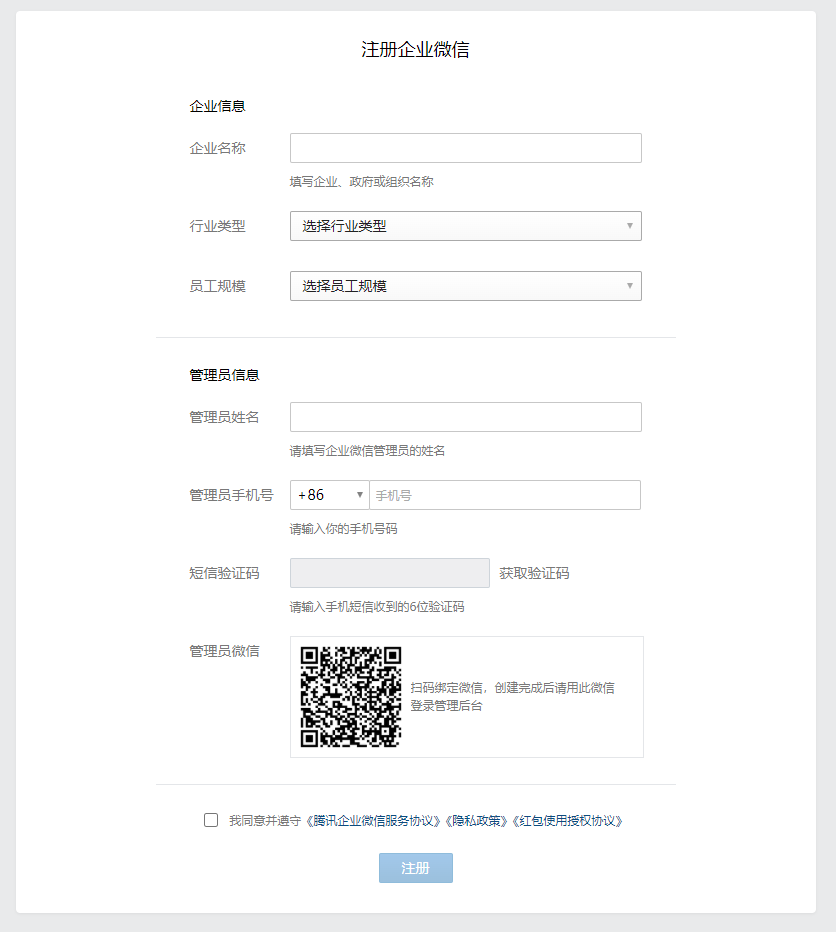The image size is (836, 932).
Task: Click 获取验证码 to request the code
Action: tap(534, 573)
